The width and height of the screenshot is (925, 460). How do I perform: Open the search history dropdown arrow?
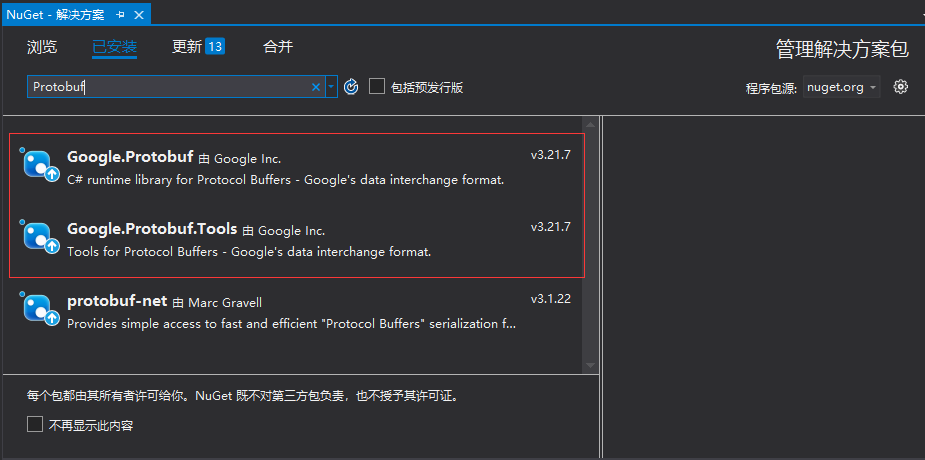click(x=332, y=87)
